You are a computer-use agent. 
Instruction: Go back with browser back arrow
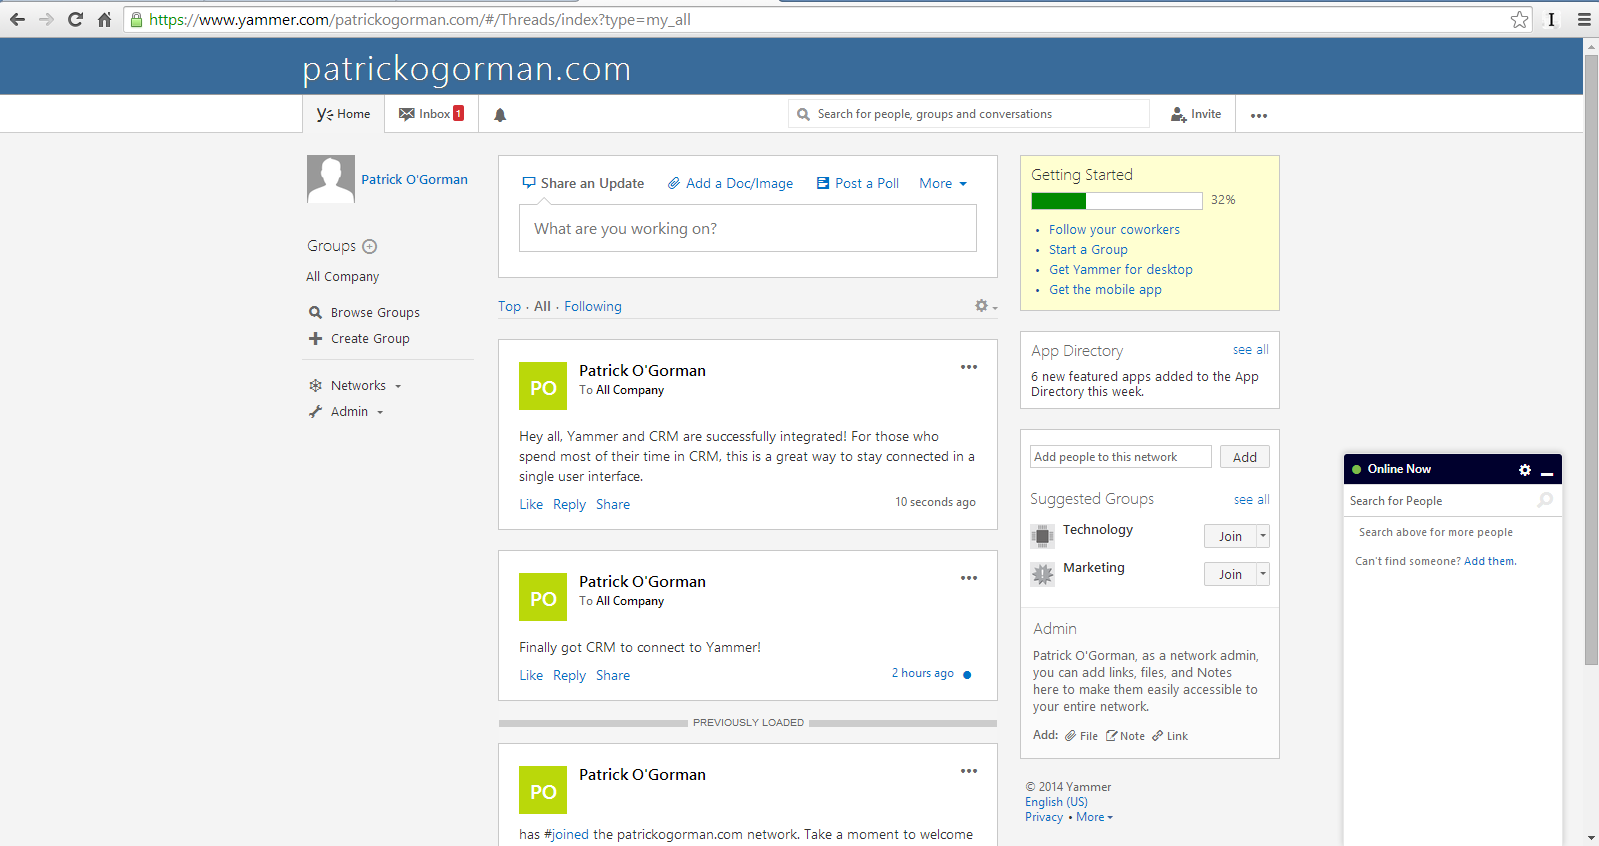17,19
